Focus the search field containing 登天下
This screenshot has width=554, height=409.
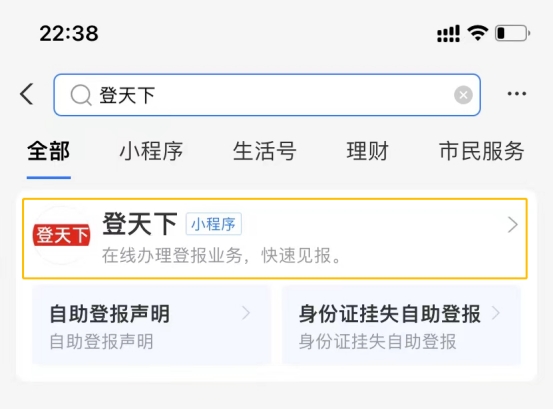267,95
